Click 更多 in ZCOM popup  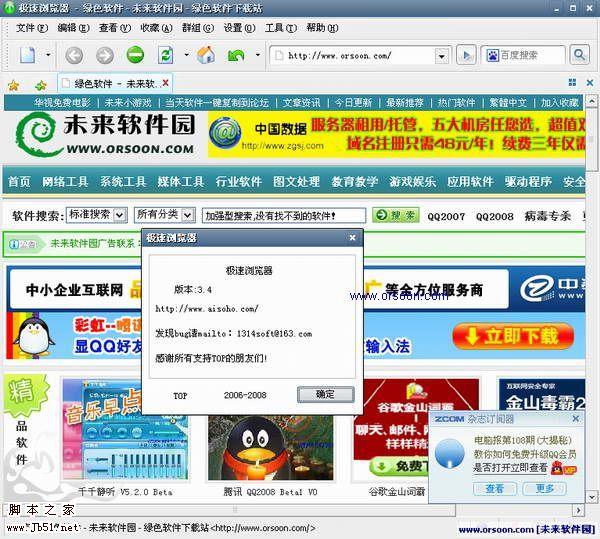pyautogui.click(x=545, y=489)
